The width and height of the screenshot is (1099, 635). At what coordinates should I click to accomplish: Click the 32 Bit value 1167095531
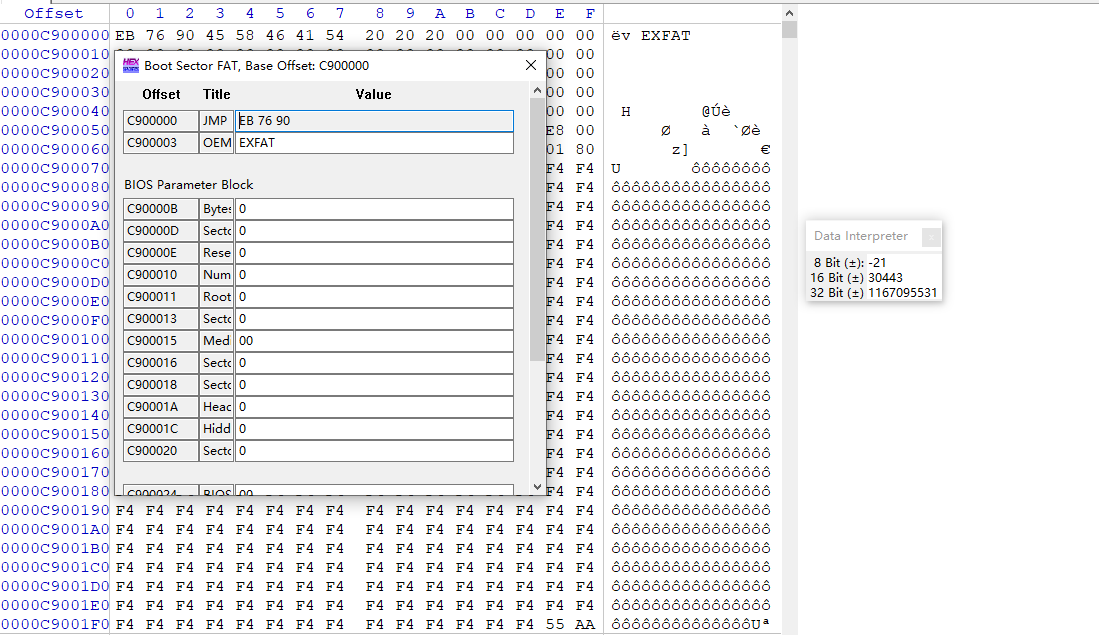click(x=903, y=292)
